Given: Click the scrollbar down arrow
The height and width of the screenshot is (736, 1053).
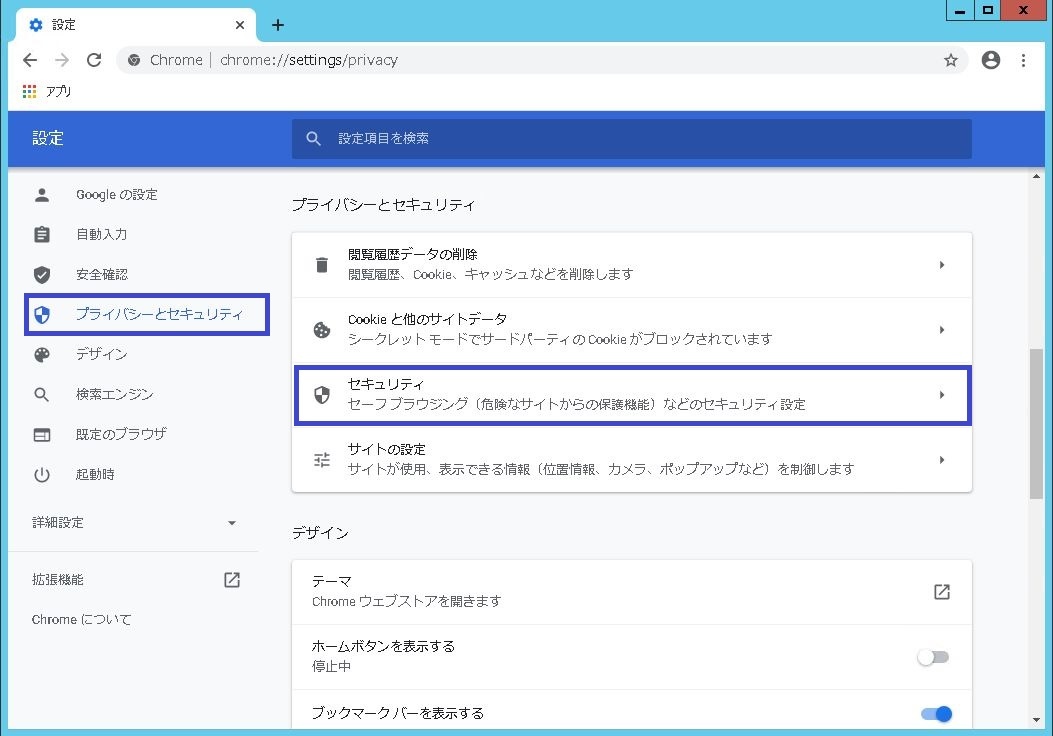Looking at the screenshot, I should [1036, 720].
